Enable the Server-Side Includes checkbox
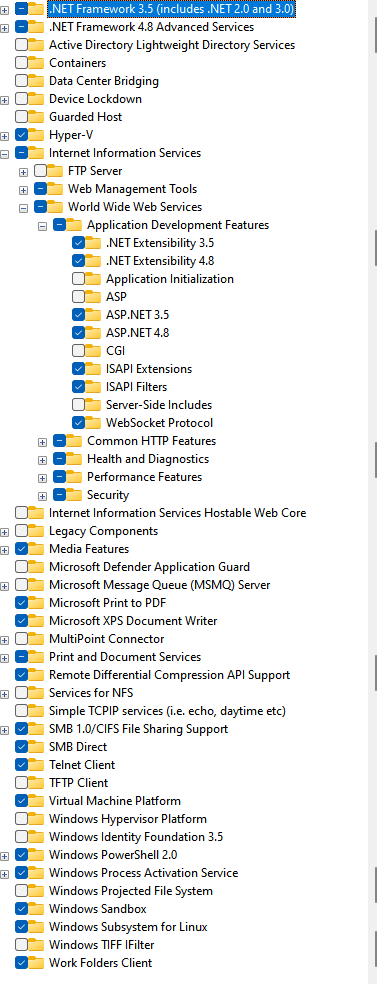Screen dimensions: 377x984 78,405
